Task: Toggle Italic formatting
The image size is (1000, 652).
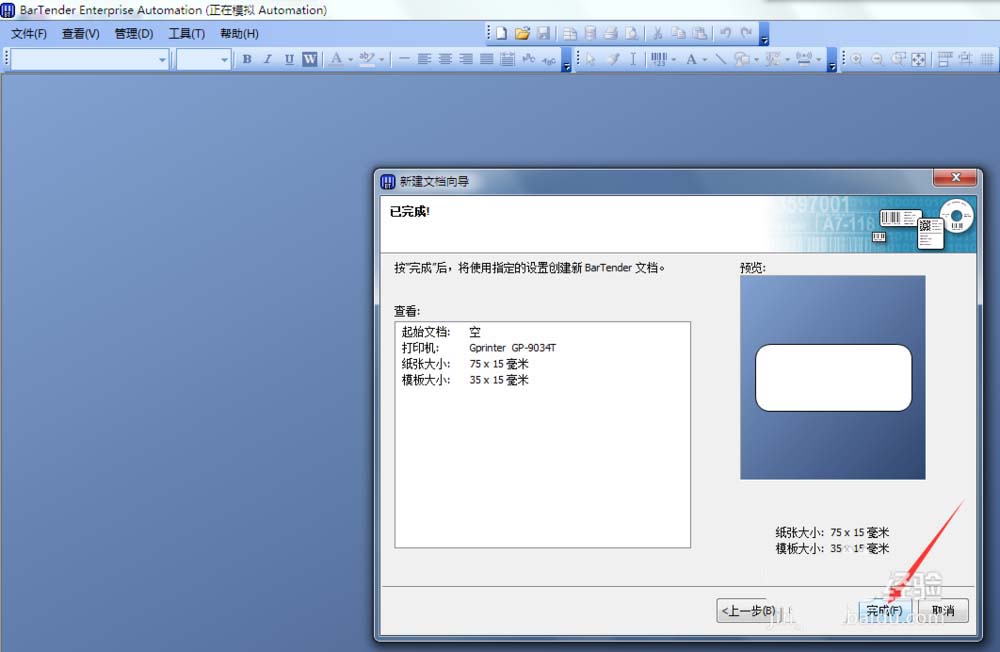Action: click(268, 59)
